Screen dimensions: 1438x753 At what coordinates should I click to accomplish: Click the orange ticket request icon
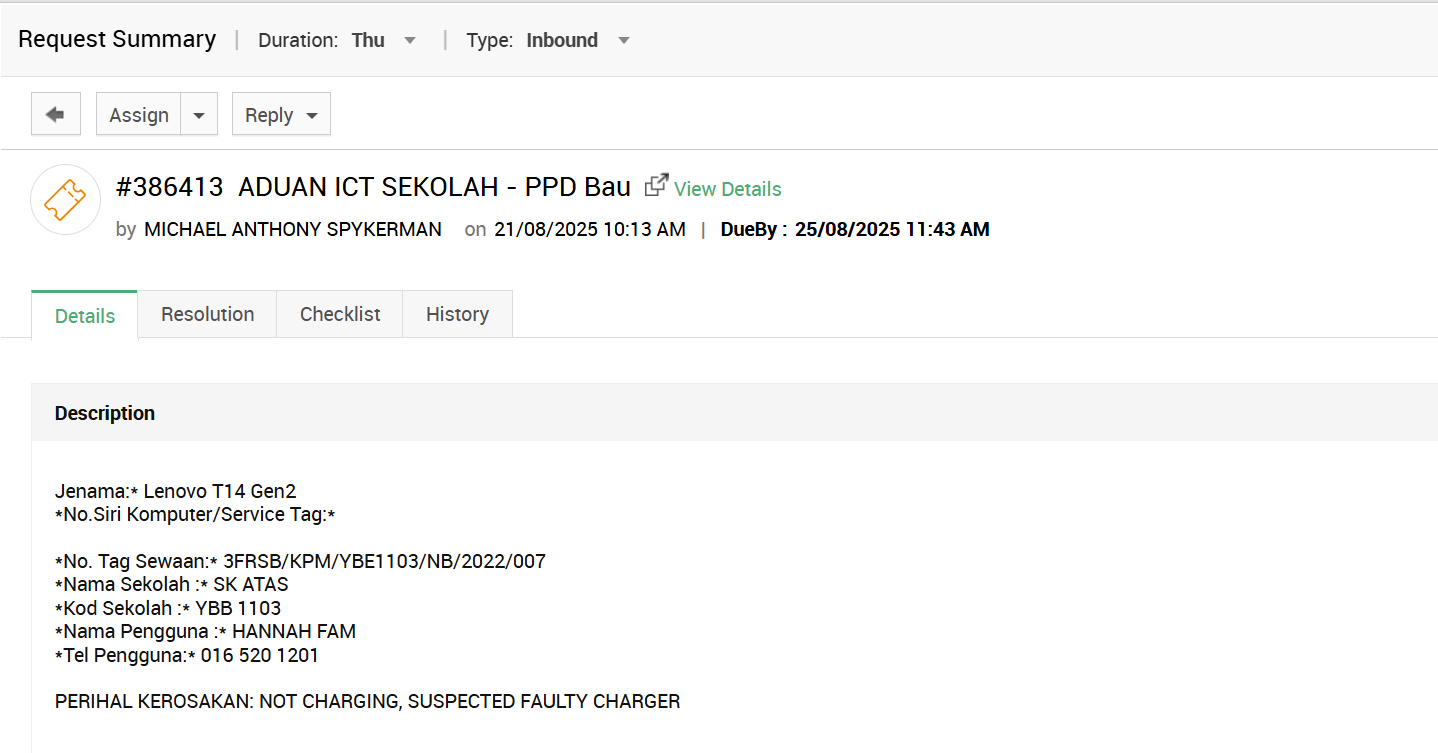(x=66, y=199)
